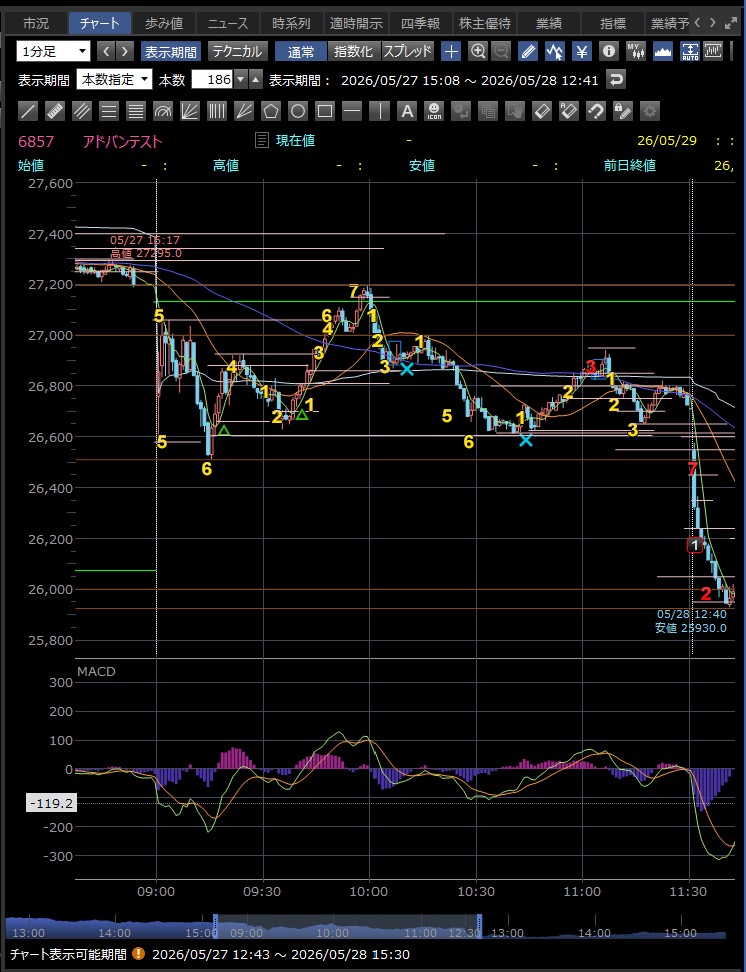Click the テクニカル button
The width and height of the screenshot is (746, 972).
(238, 51)
